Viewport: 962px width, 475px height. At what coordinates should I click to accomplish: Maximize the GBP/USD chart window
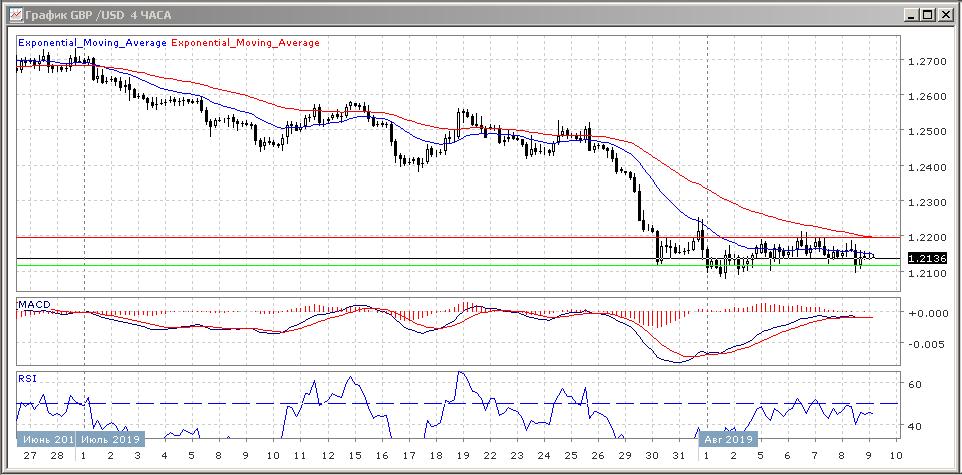coord(927,14)
